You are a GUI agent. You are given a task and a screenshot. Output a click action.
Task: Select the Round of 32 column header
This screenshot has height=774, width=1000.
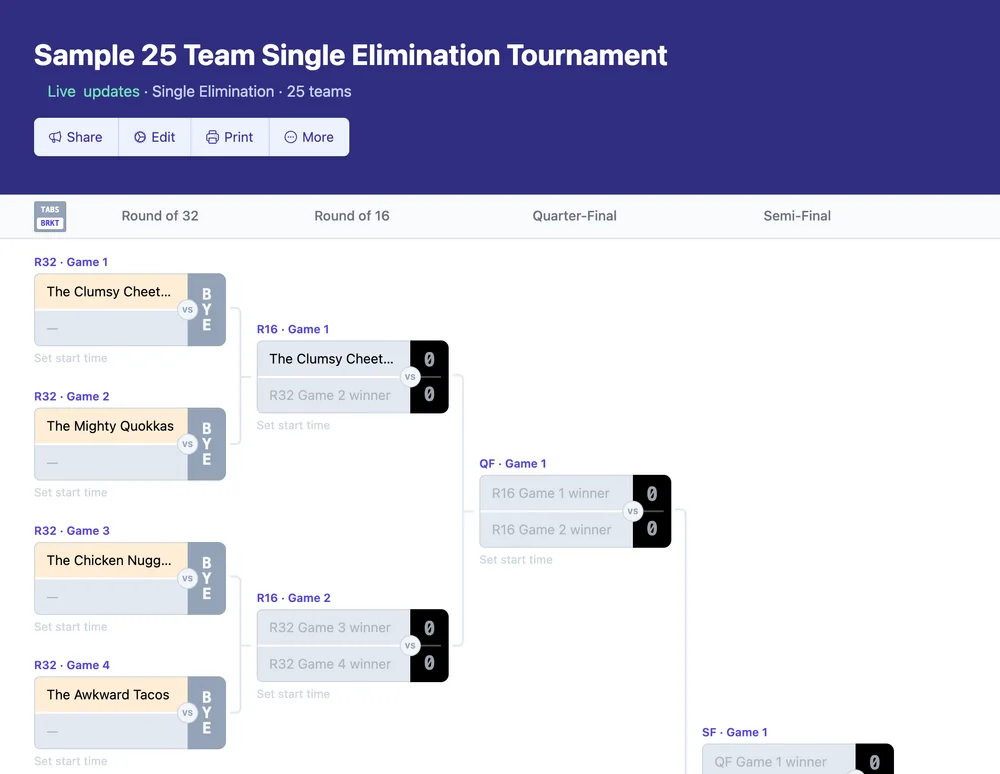[x=160, y=215]
